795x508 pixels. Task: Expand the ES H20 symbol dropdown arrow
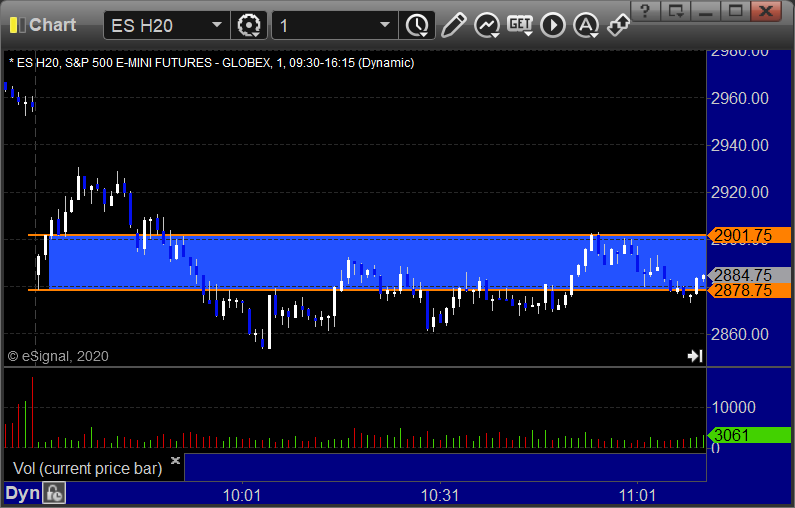[x=216, y=25]
